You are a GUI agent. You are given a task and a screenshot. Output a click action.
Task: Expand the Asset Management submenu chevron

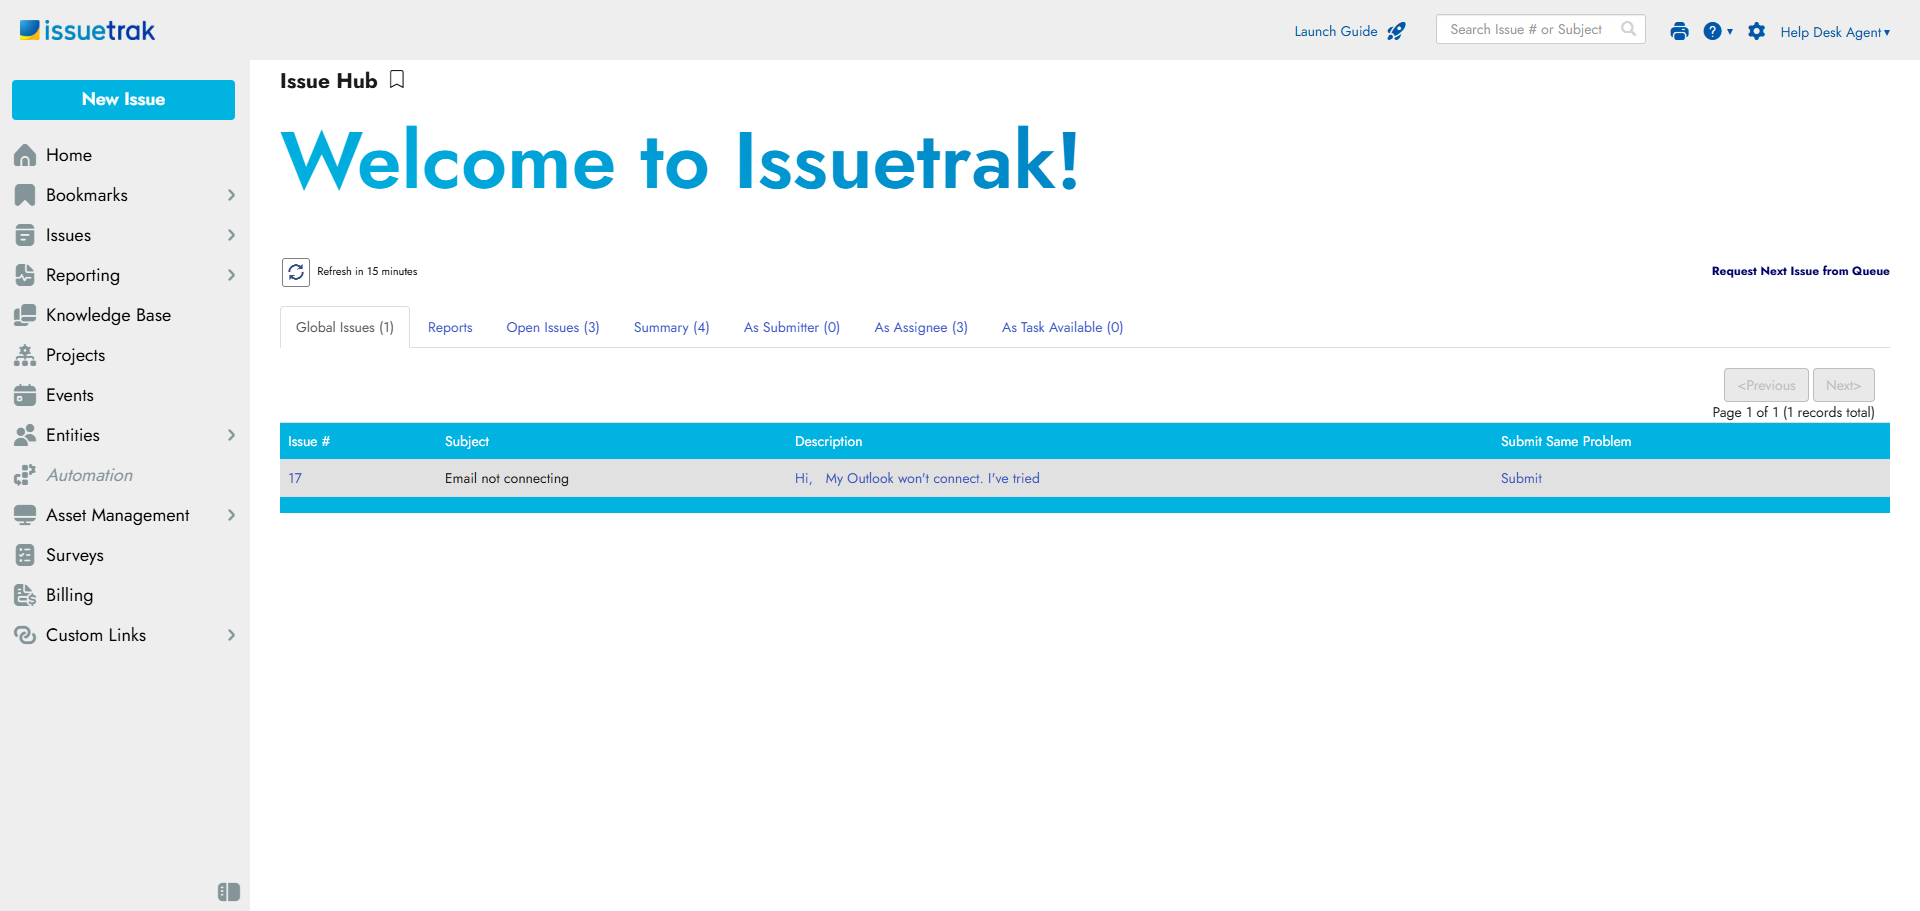coord(231,515)
